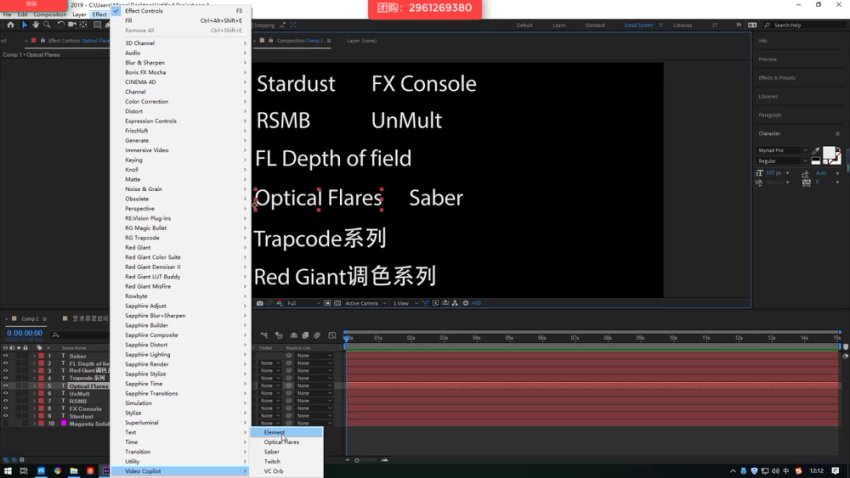Click the eyedropper in the Character panel
Screen dimensions: 850x478
click(815, 151)
